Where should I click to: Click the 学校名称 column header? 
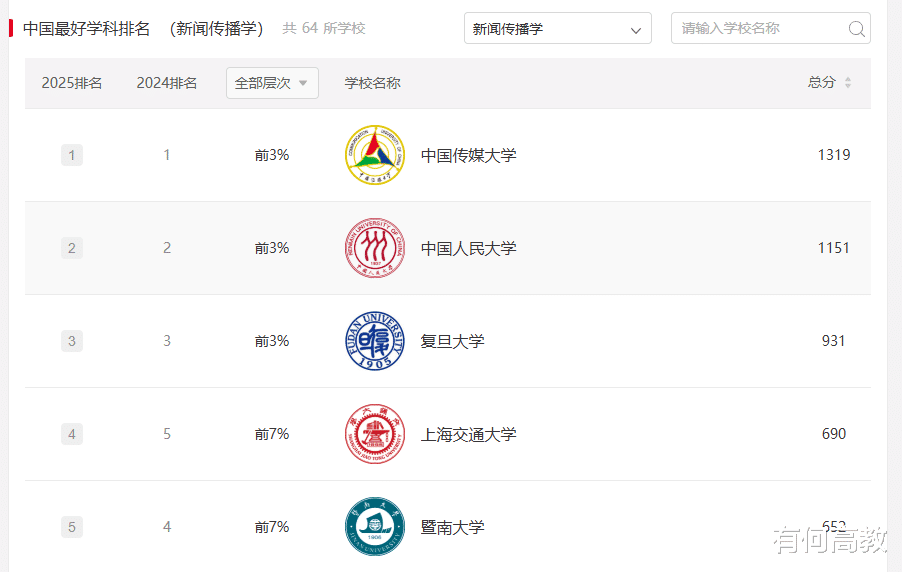click(373, 83)
